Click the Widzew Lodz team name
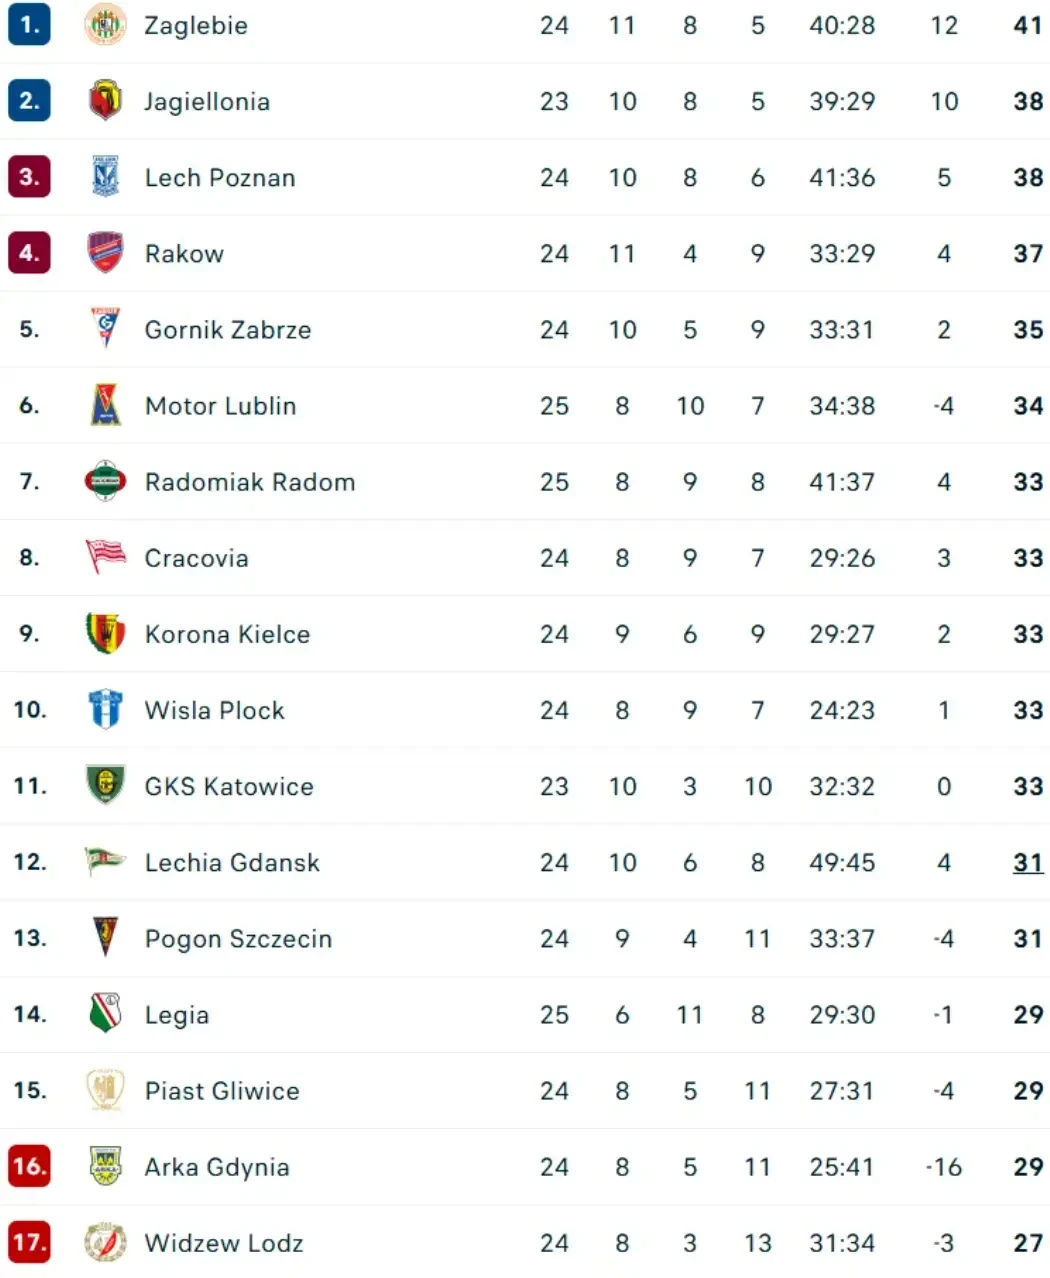 click(224, 1243)
